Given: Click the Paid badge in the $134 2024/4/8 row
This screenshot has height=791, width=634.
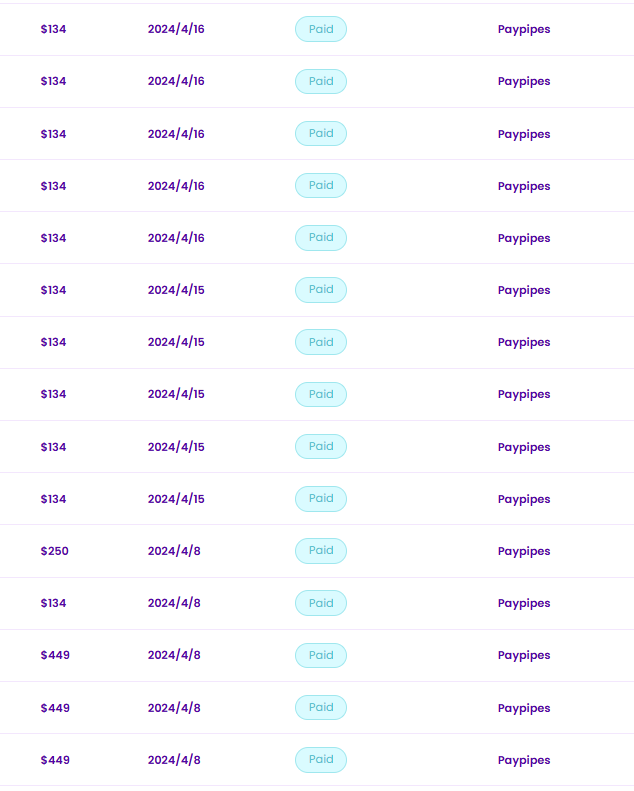Looking at the screenshot, I should pyautogui.click(x=321, y=603).
